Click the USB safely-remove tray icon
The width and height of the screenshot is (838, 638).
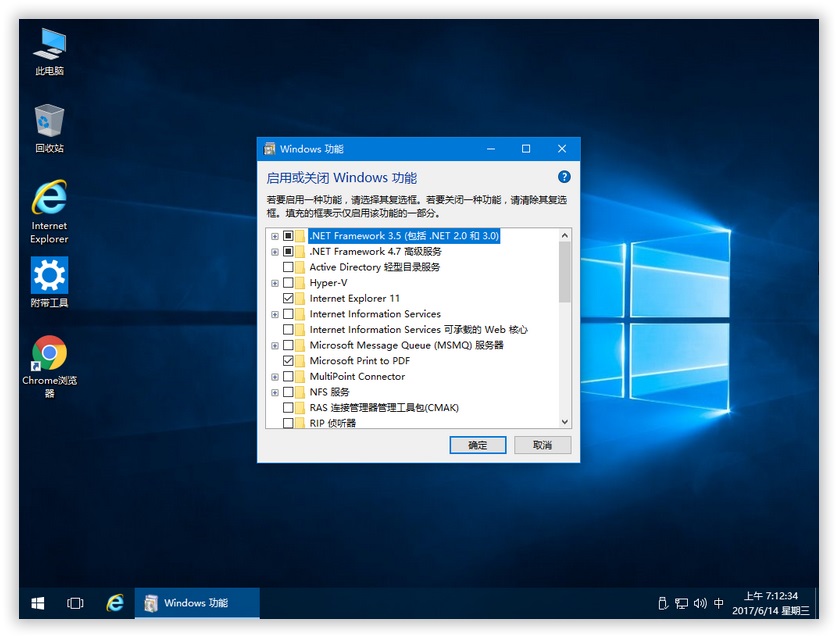click(x=663, y=603)
